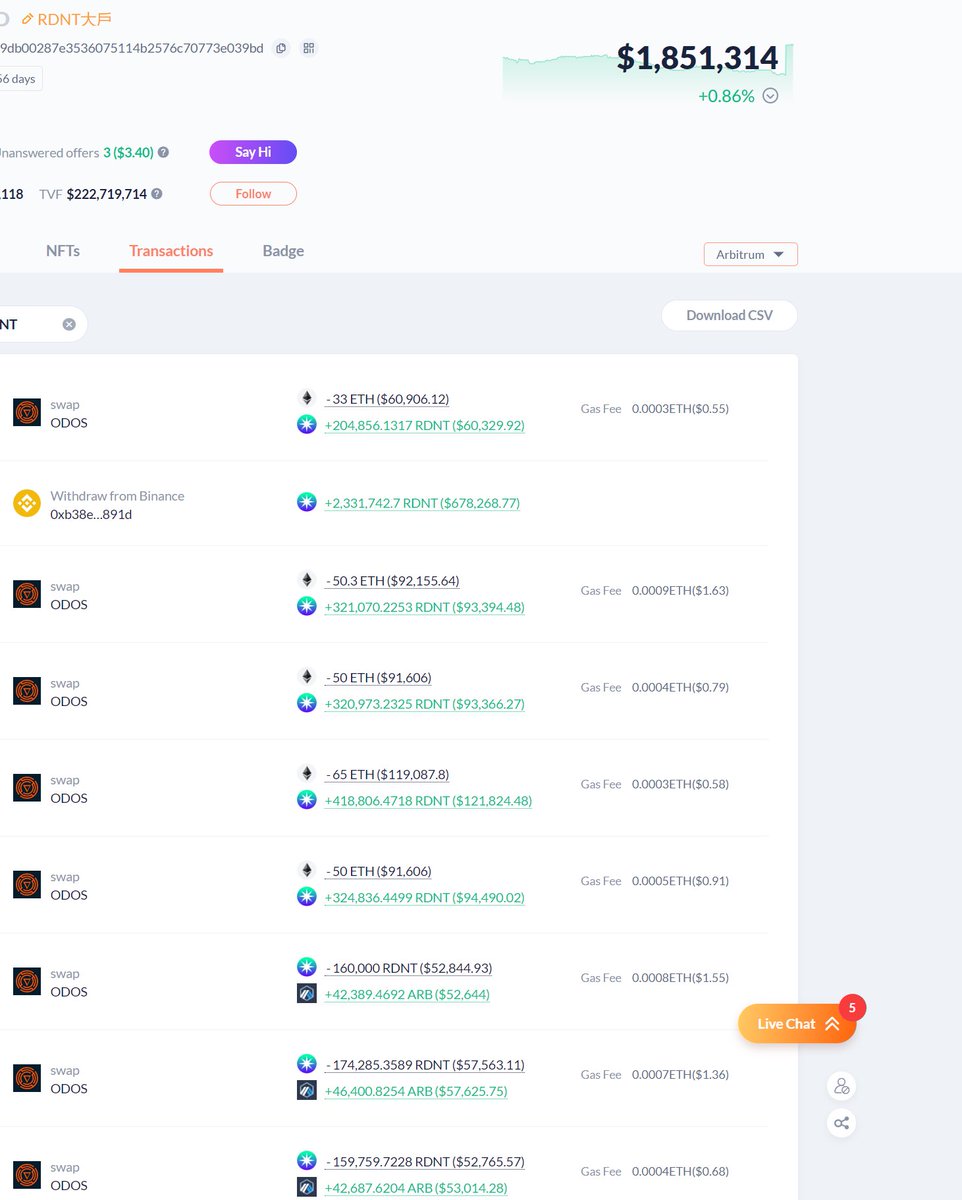
Task: Click the $1,851,314 portfolio value
Action: [x=697, y=58]
